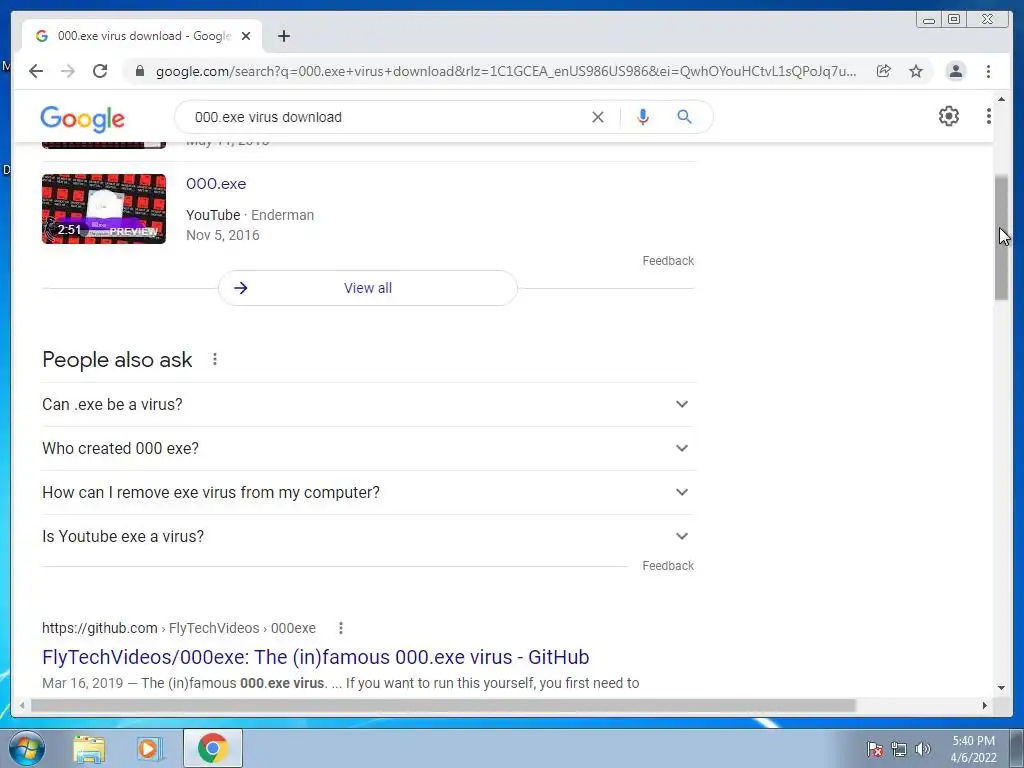Start voice search with the microphone
Viewport: 1024px width, 768px height.
pyautogui.click(x=643, y=117)
